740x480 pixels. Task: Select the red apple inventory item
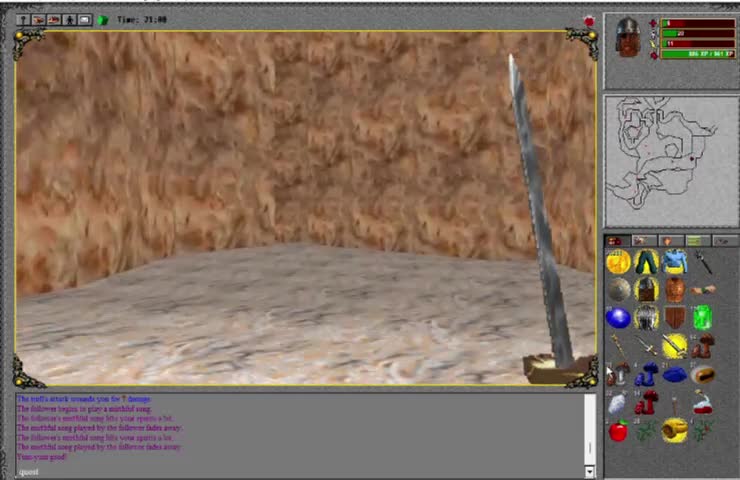[618, 430]
